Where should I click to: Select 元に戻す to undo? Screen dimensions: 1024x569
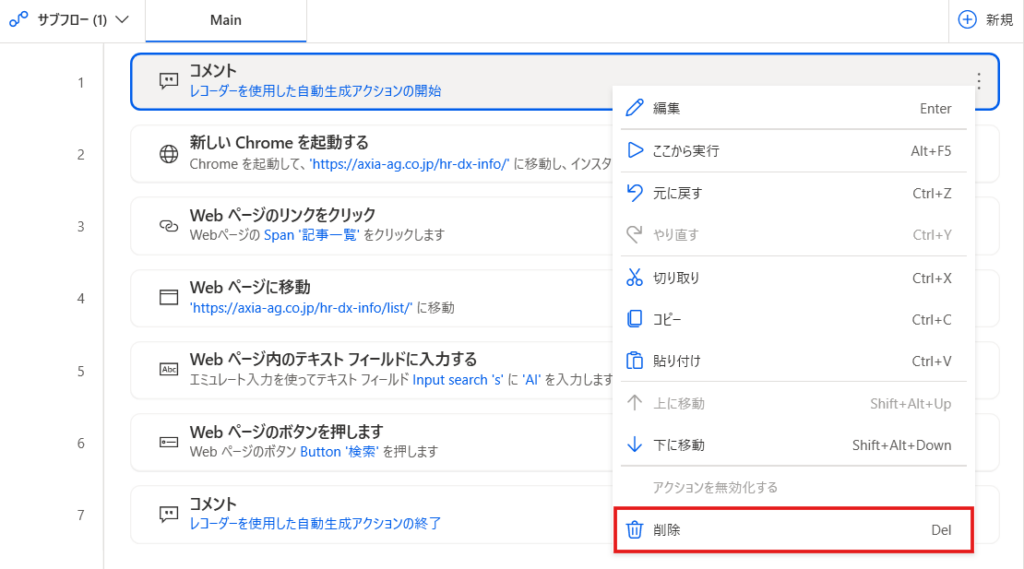[678, 193]
